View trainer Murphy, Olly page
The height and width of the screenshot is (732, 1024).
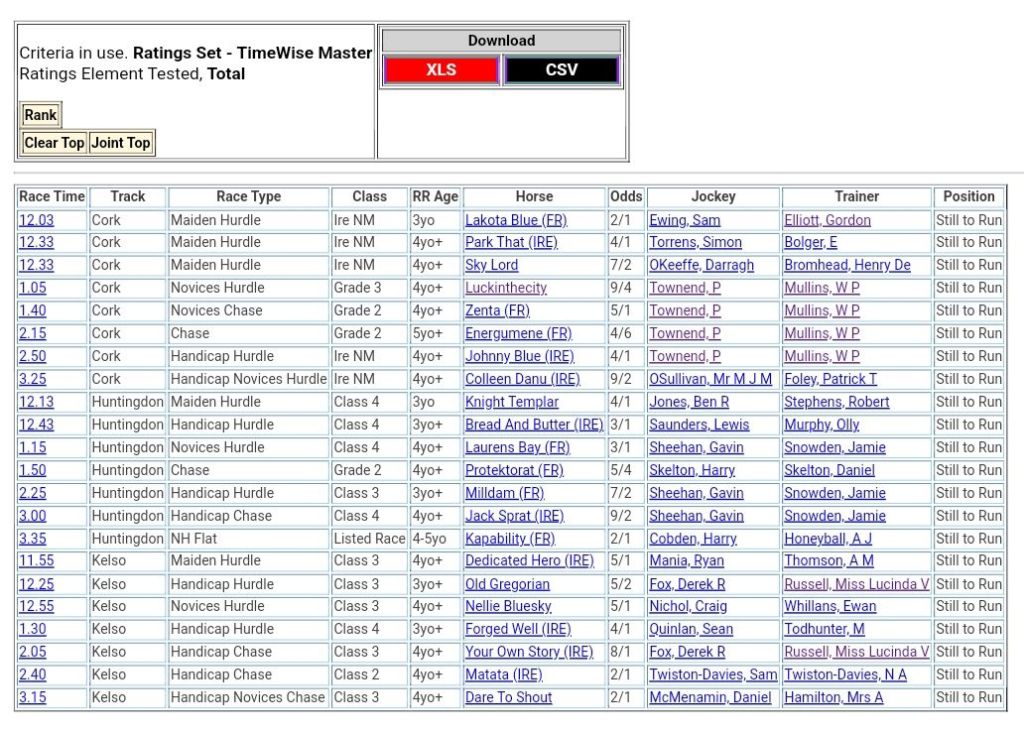pos(821,424)
